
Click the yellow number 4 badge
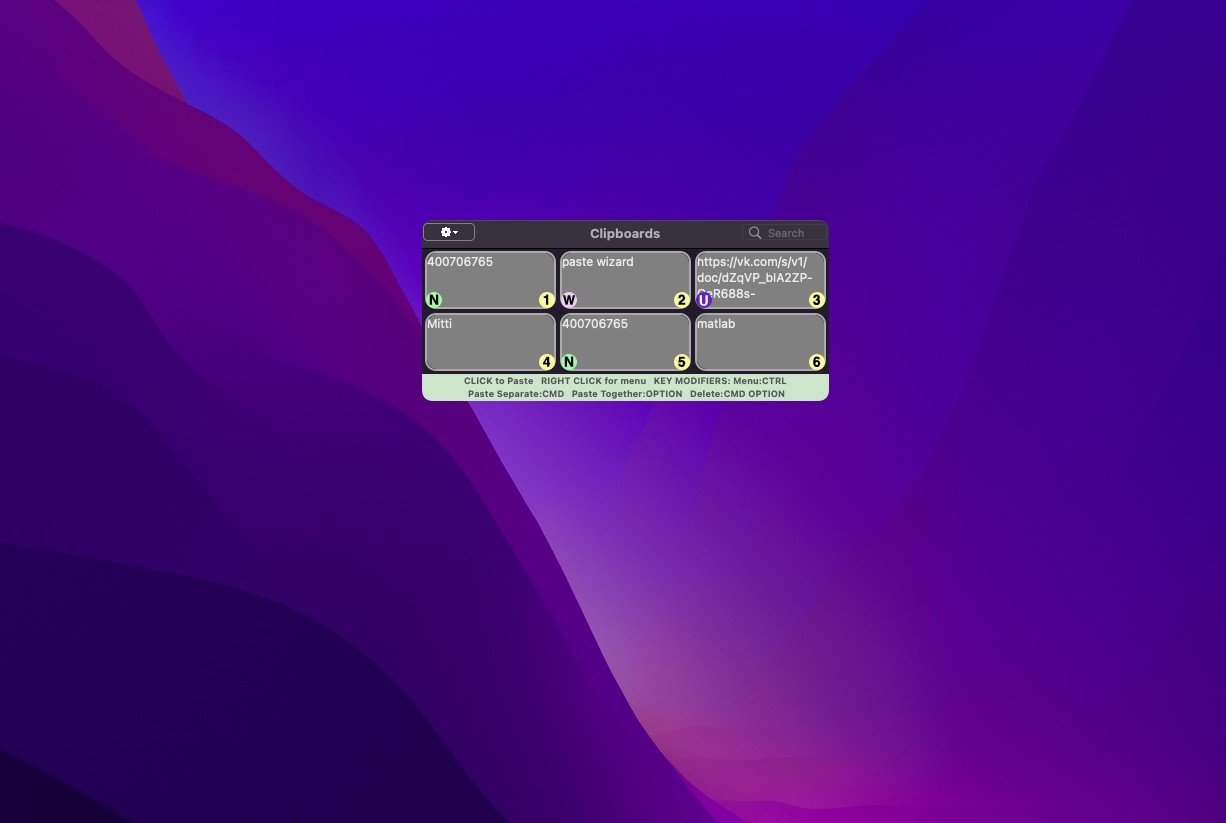tap(546, 362)
